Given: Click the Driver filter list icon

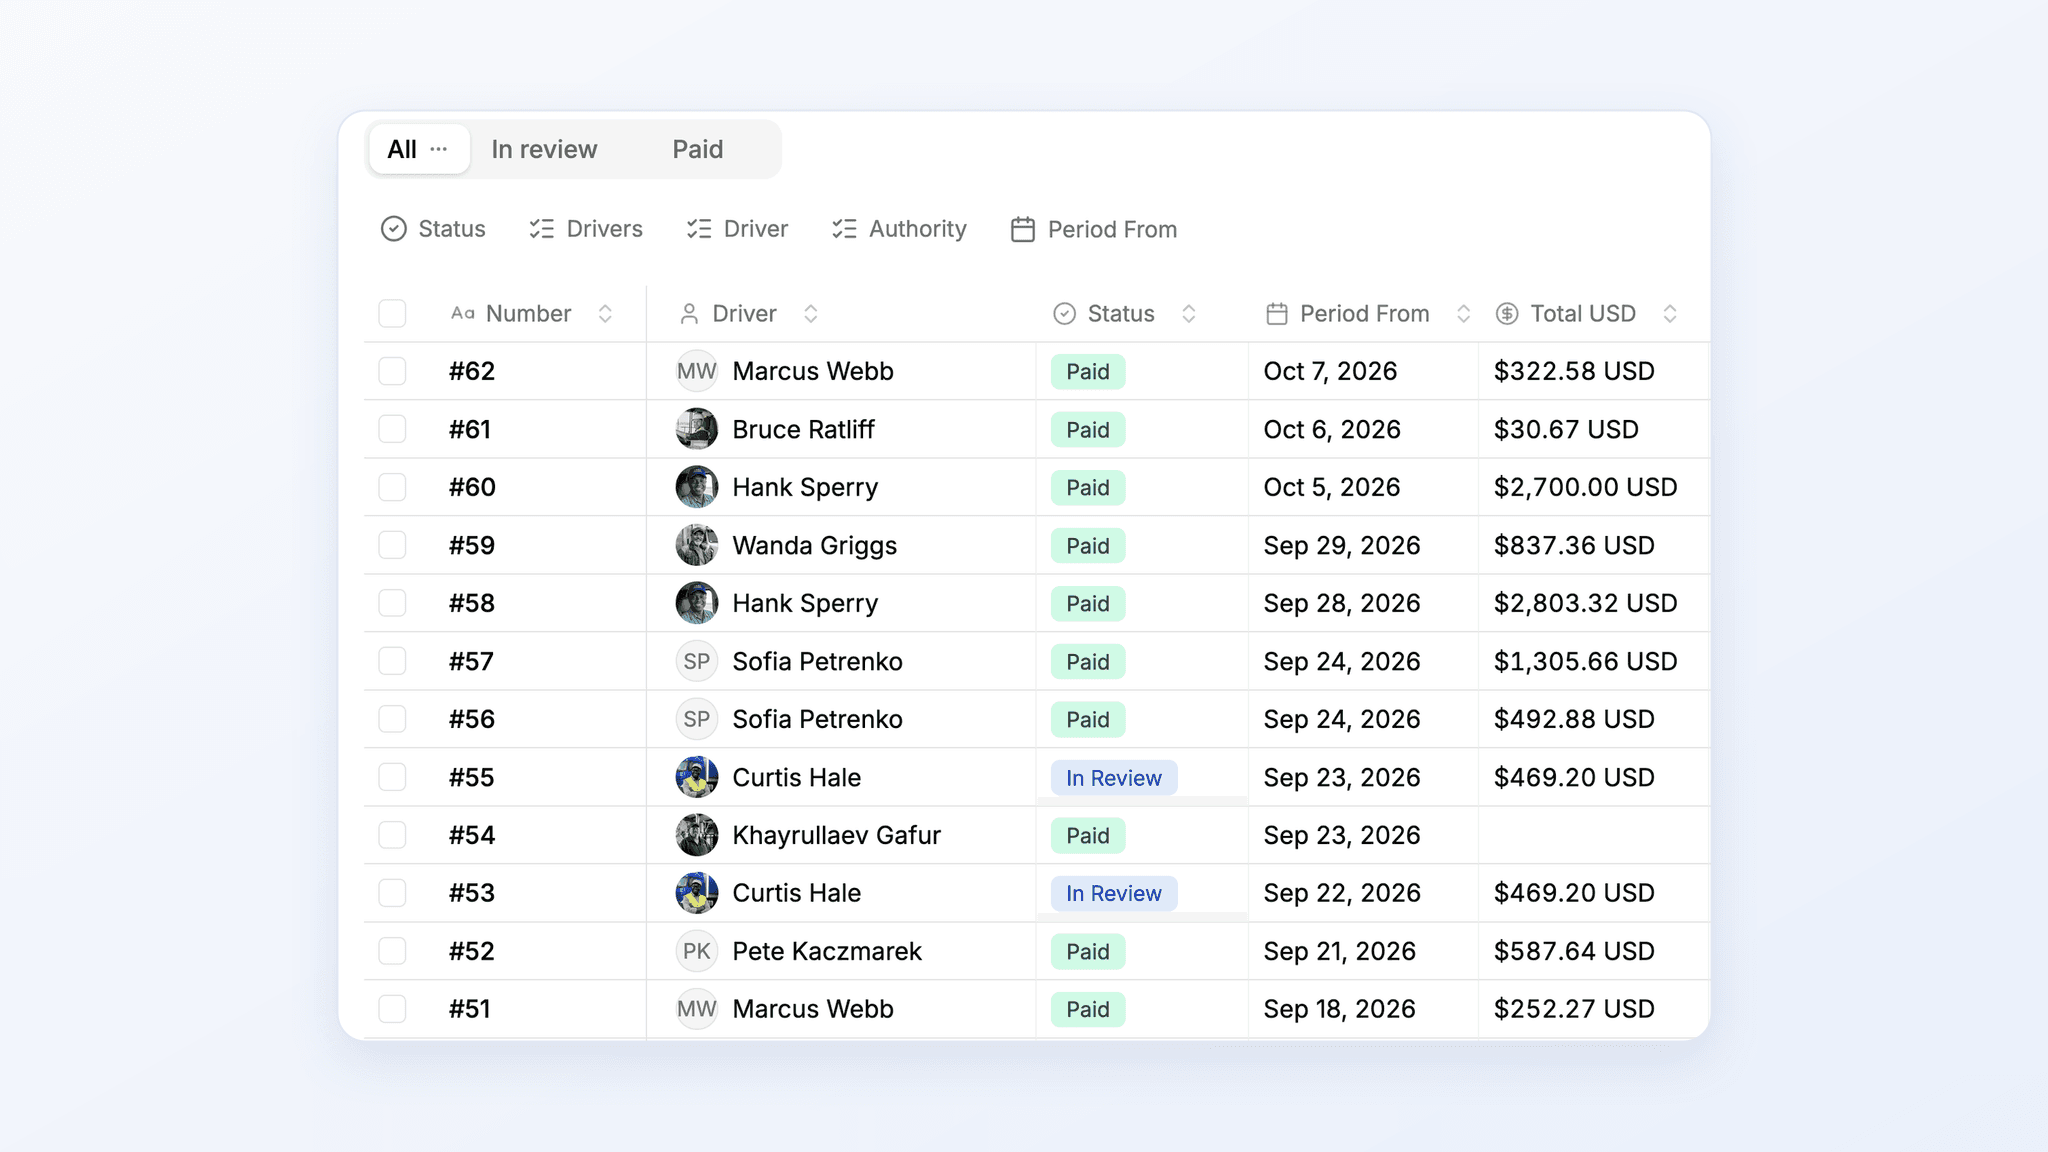Looking at the screenshot, I should [x=699, y=229].
